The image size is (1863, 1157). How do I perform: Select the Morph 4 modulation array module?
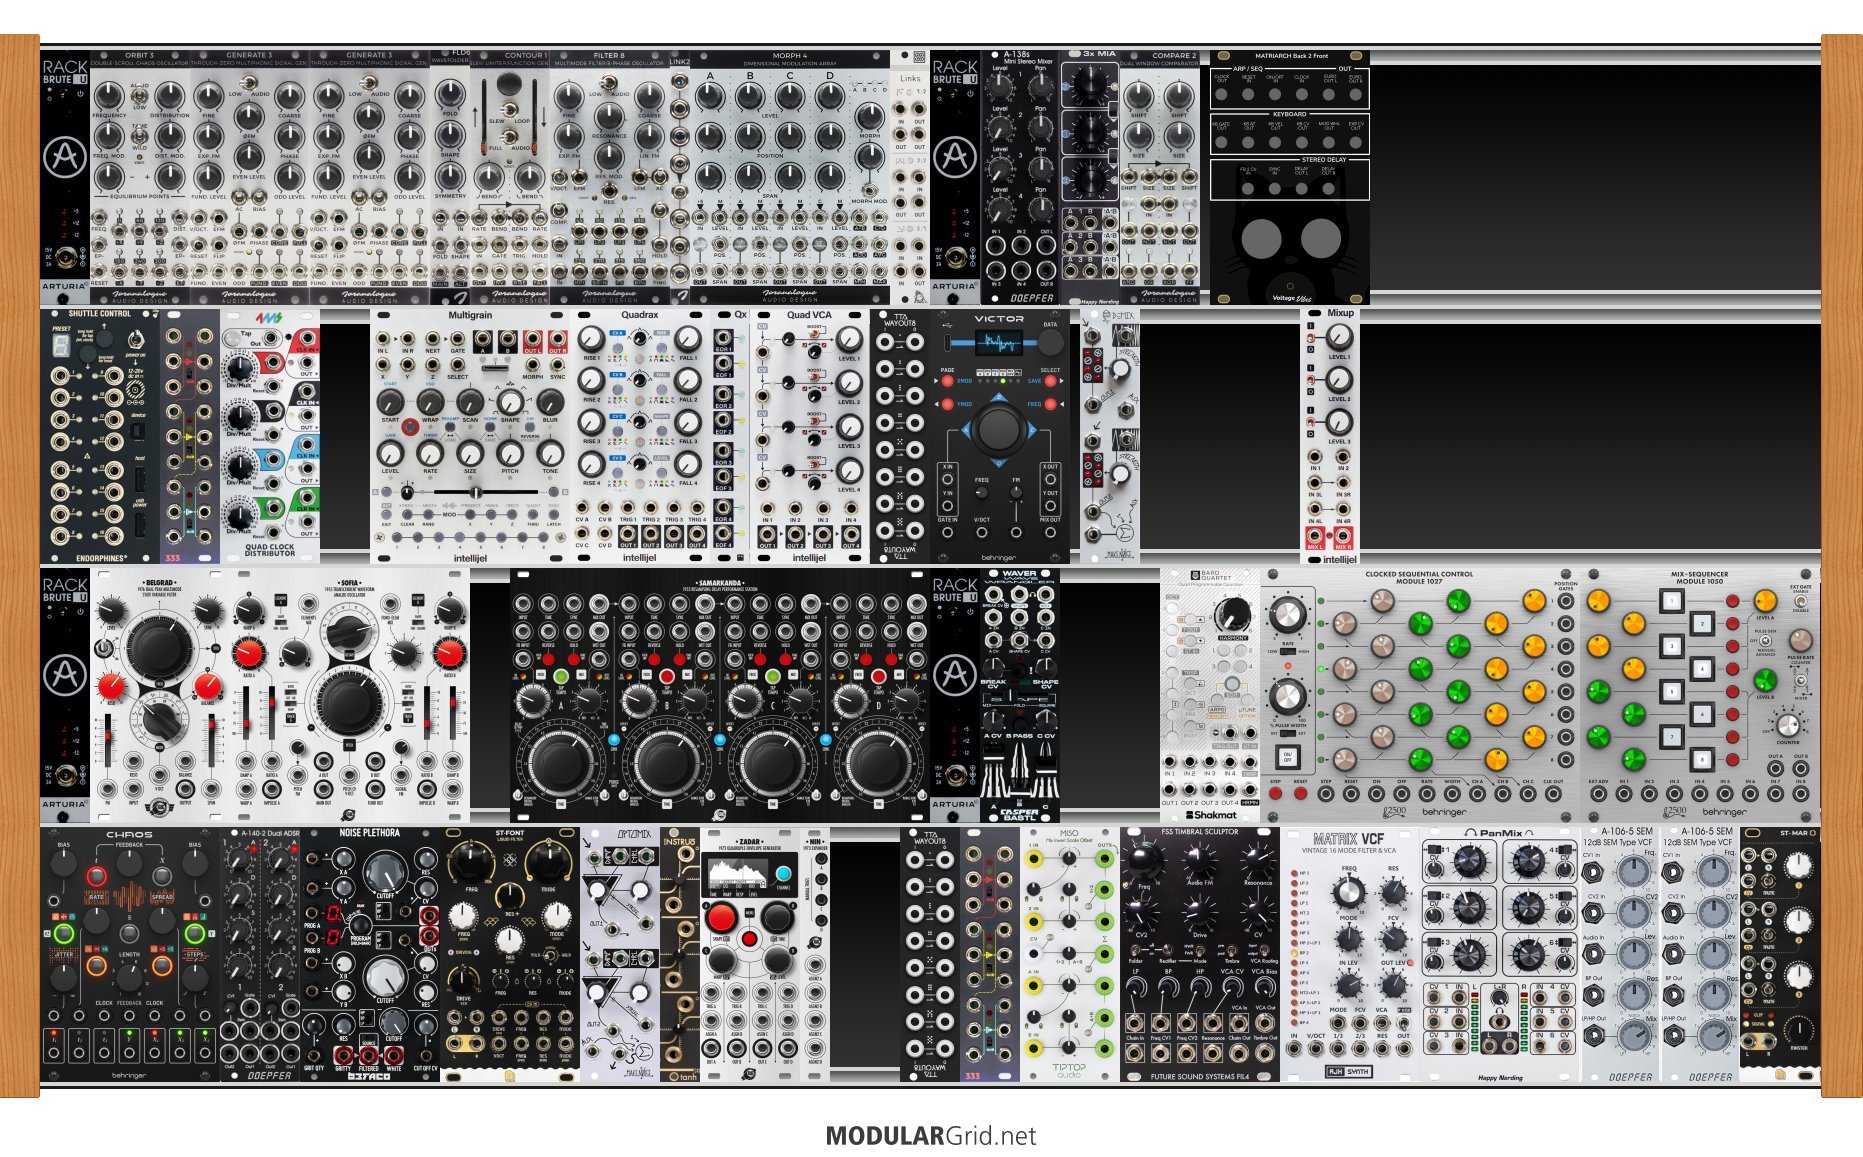(x=790, y=177)
